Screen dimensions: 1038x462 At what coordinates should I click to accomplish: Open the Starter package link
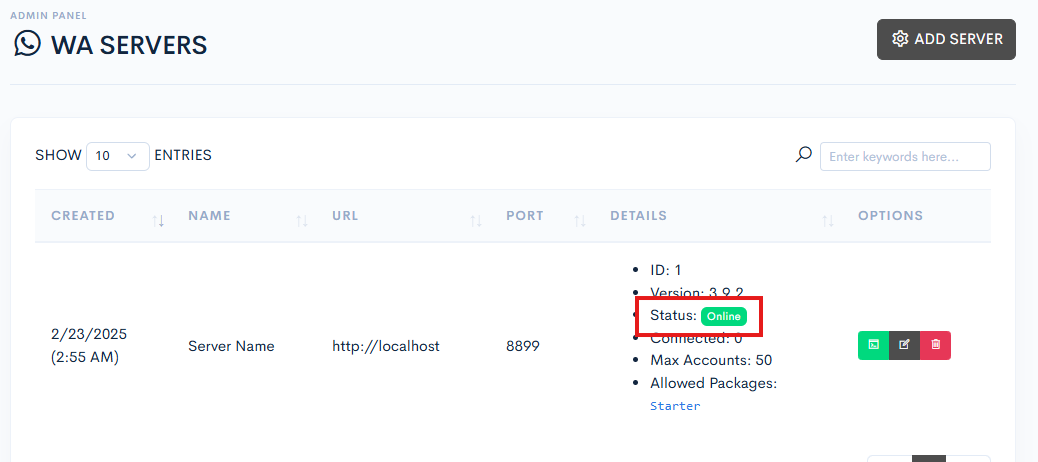click(675, 406)
